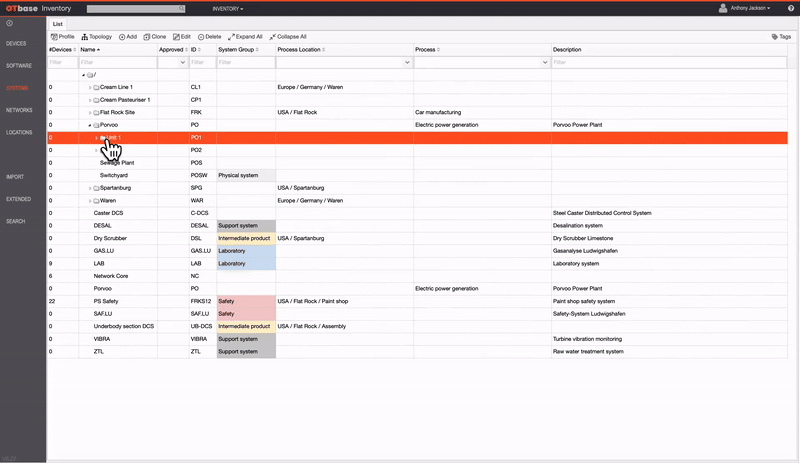
Task: Go to DEVICES in the sidebar
Action: click(16, 43)
